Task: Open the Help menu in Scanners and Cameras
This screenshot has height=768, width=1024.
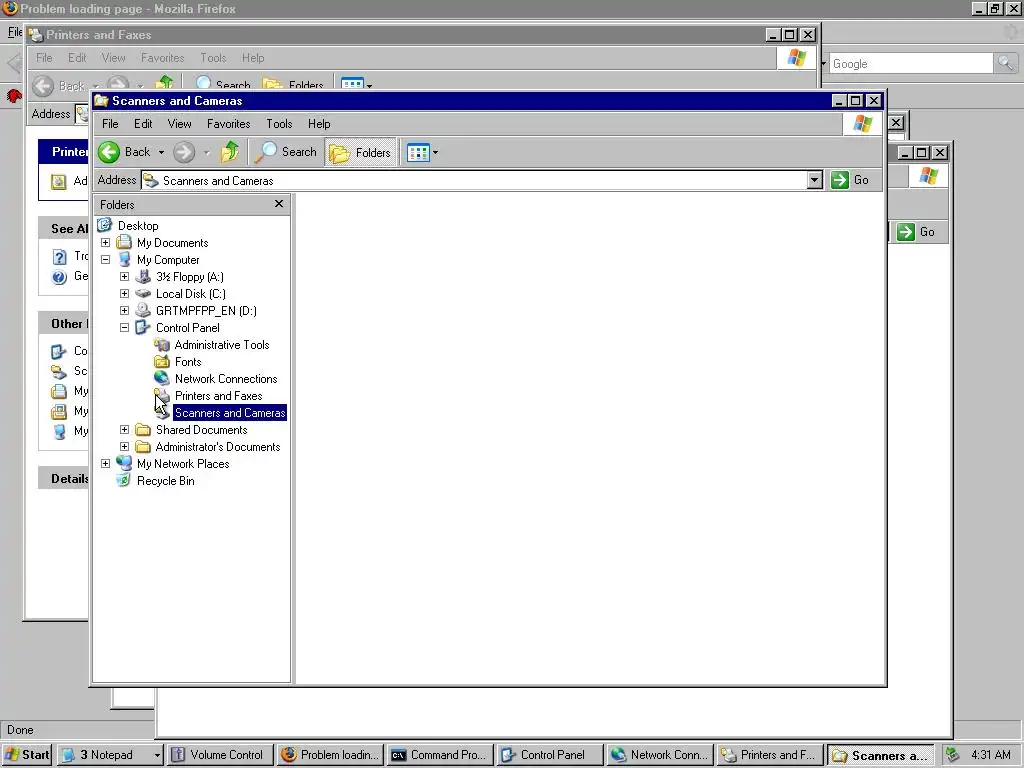Action: (x=319, y=123)
